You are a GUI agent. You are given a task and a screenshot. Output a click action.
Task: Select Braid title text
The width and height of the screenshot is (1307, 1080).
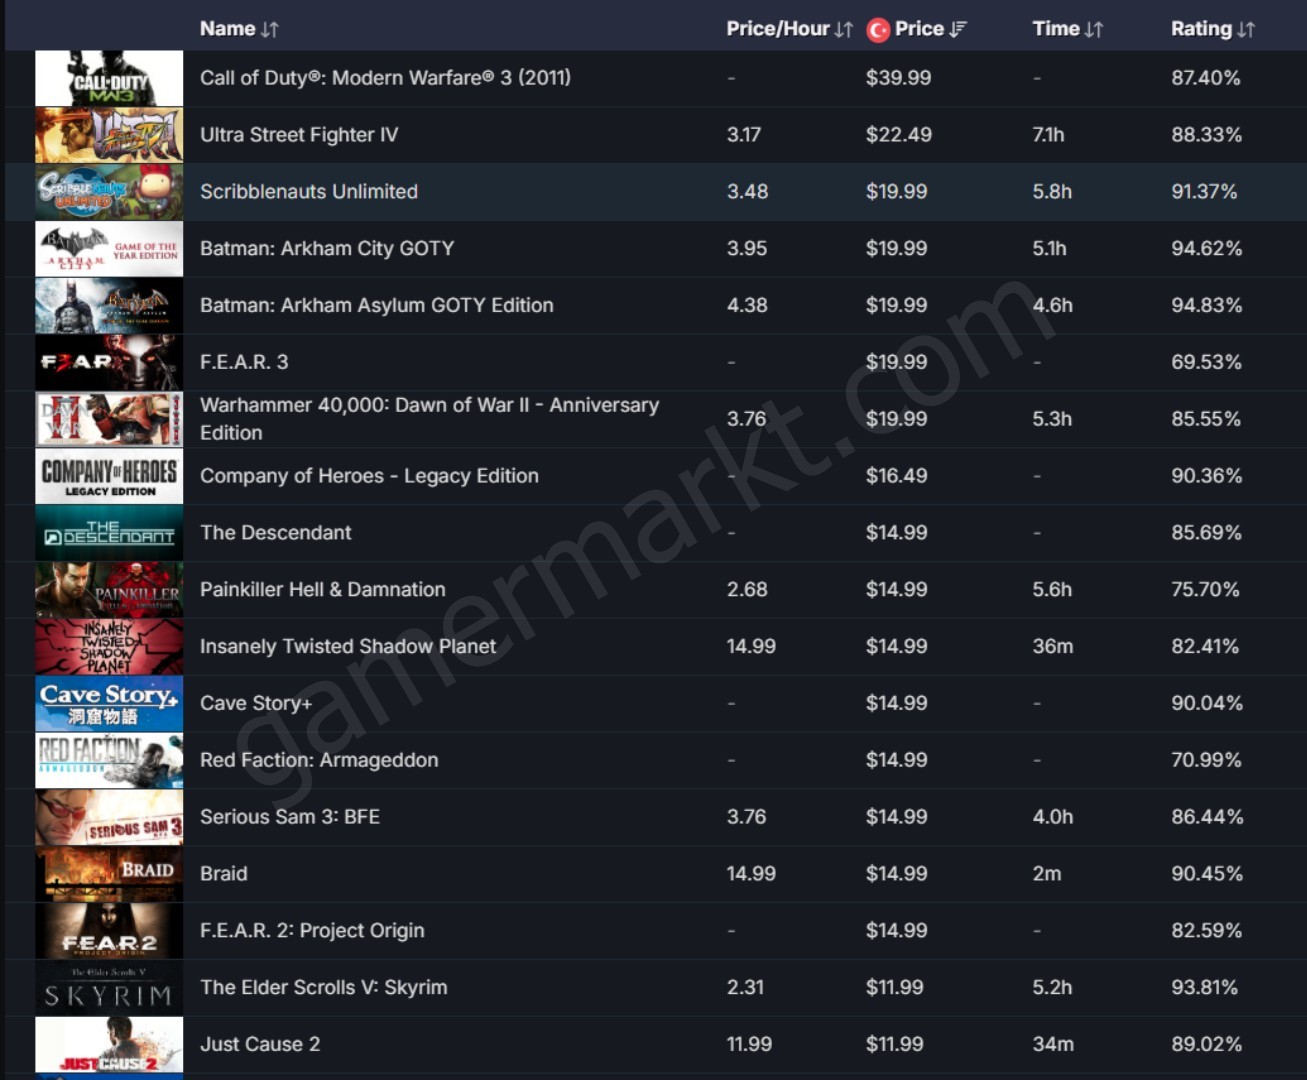coord(224,874)
